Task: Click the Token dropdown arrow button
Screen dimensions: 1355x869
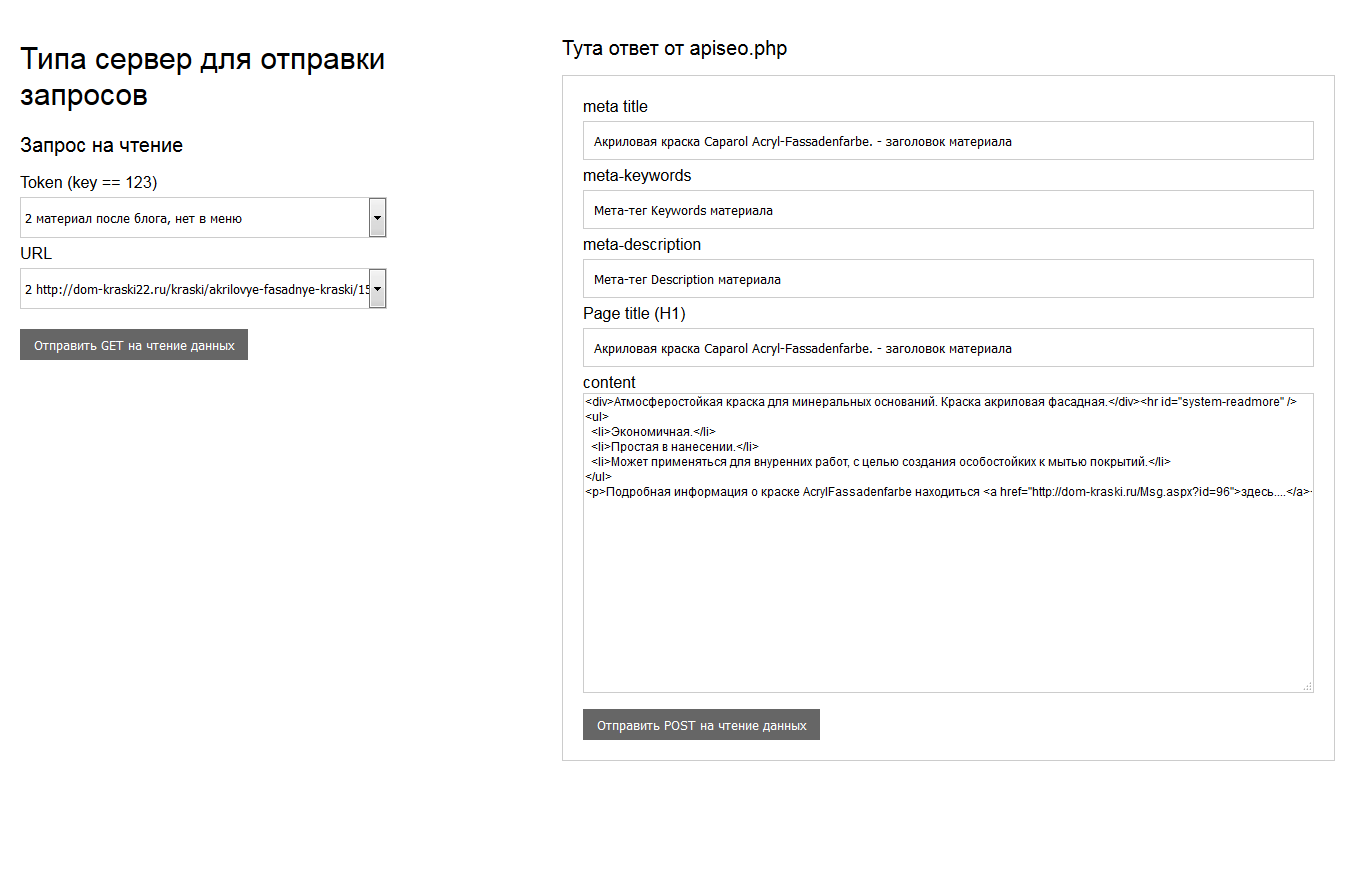Action: 377,218
